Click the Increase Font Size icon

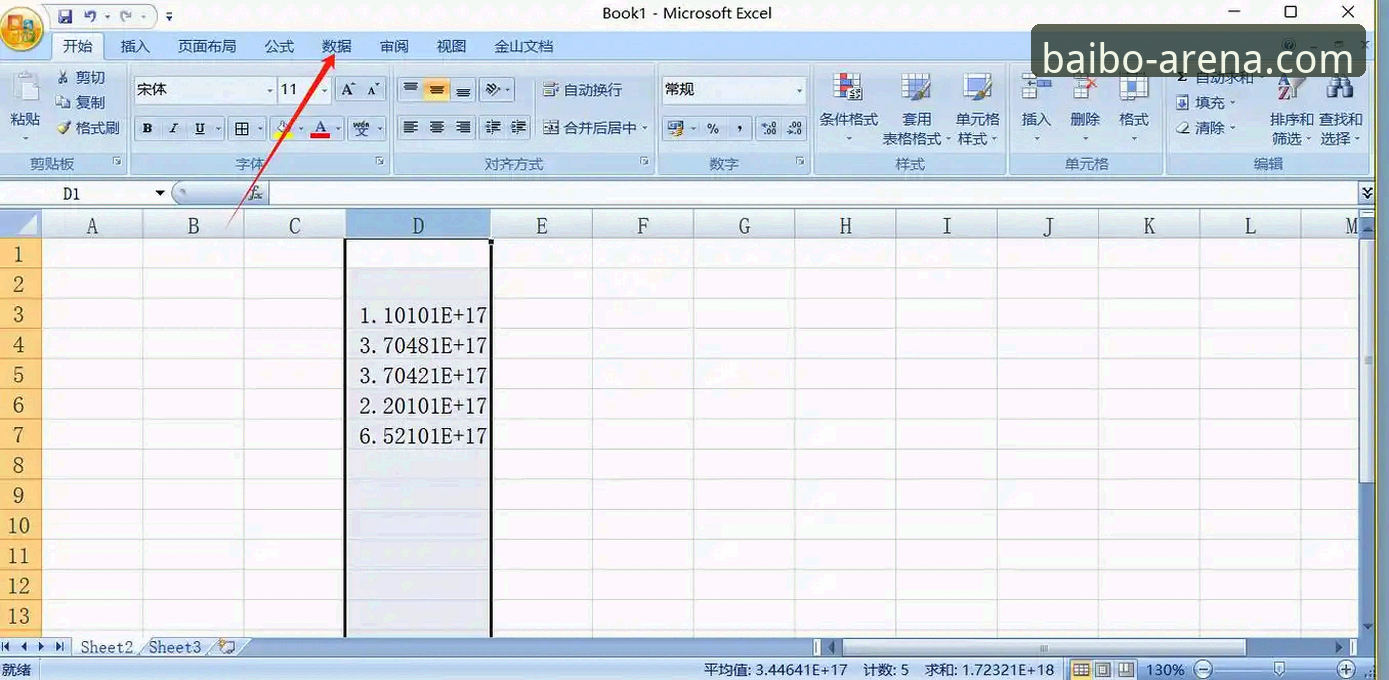(347, 90)
